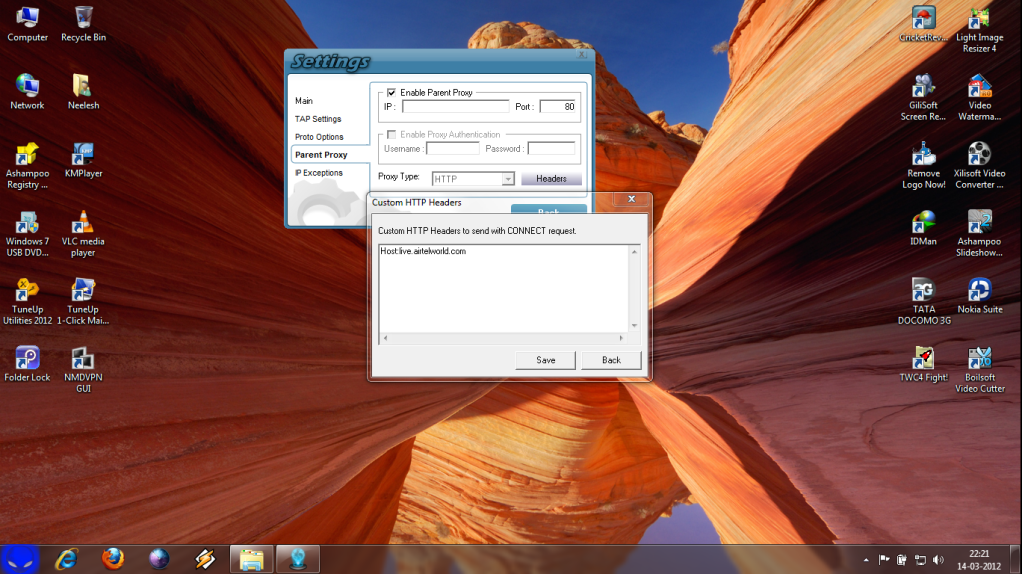Open the Proxy Type dropdown
This screenshot has height=574, width=1022.
508,179
